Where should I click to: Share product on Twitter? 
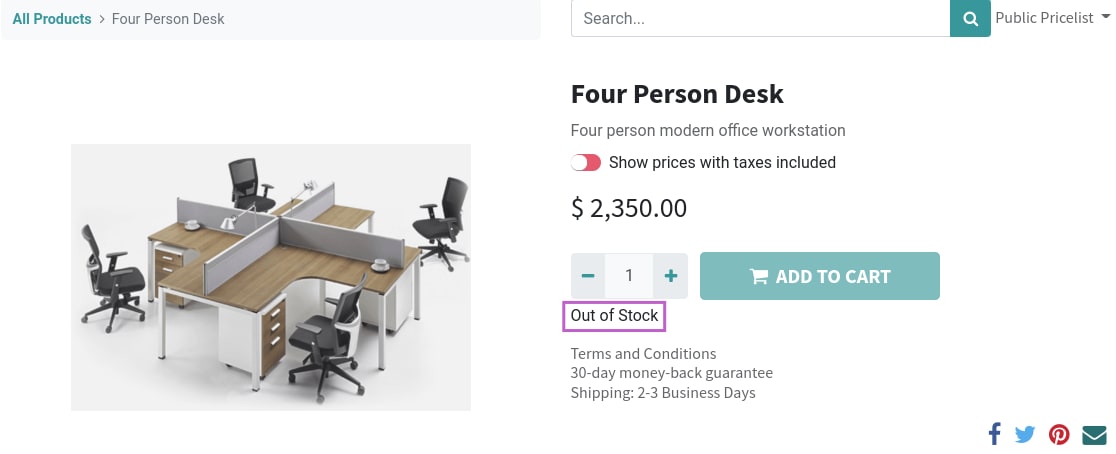pos(1025,434)
